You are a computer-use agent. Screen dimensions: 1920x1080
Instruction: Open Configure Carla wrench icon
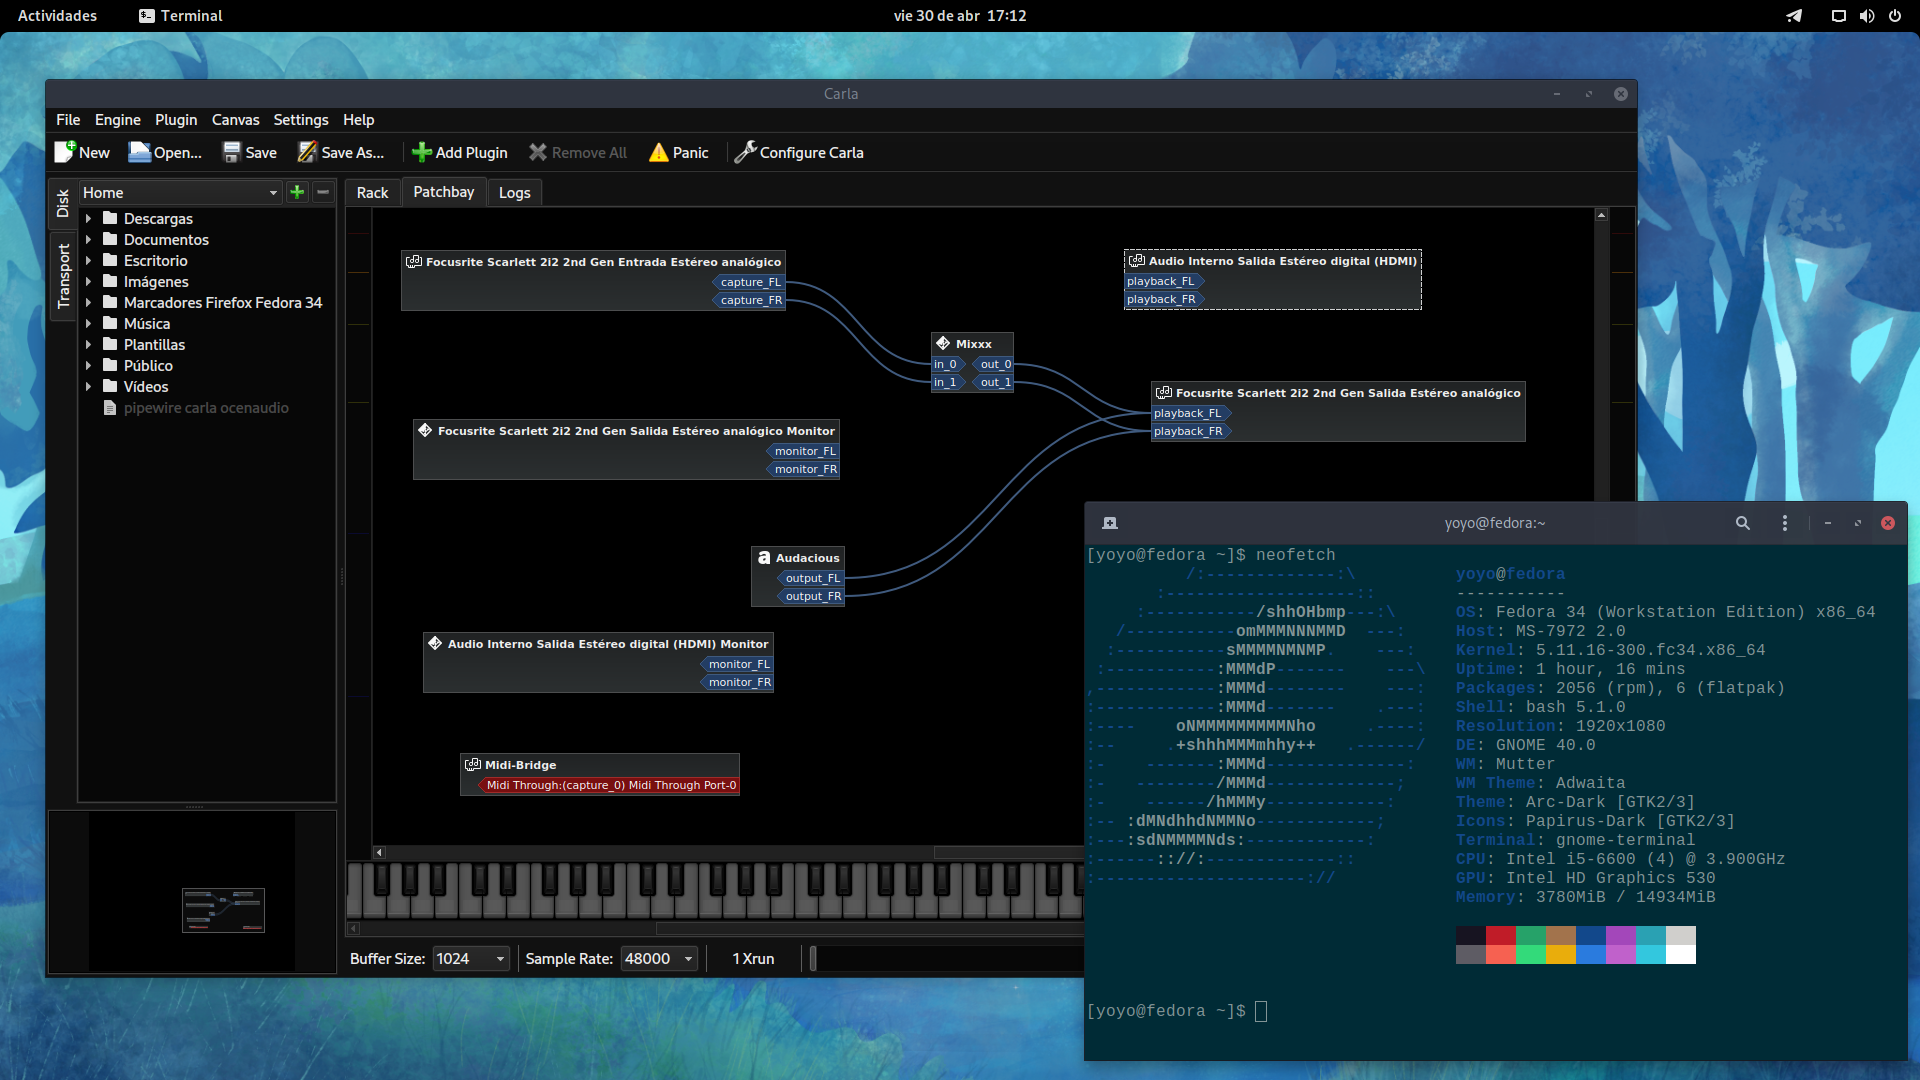point(745,152)
